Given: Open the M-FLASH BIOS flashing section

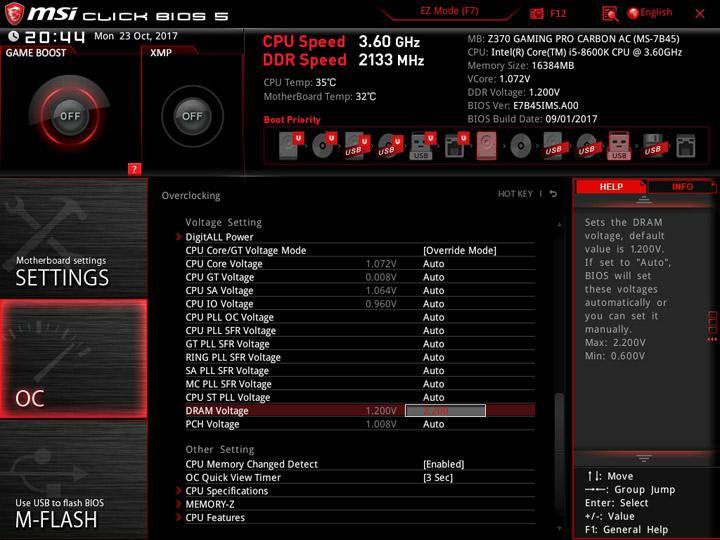Looking at the screenshot, I should tap(73, 479).
